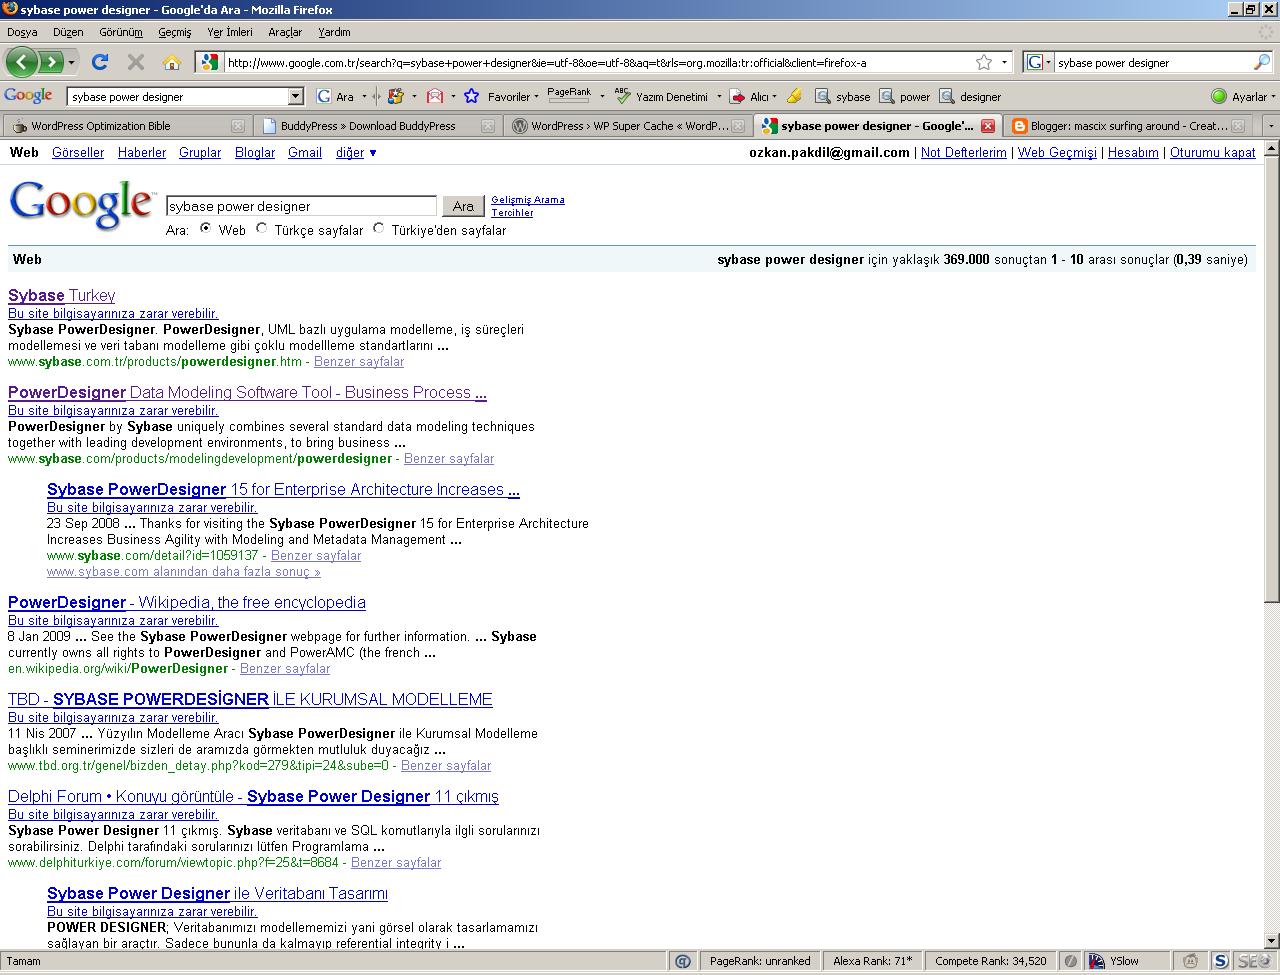
Task: Find the word 'designer' toolbar button
Action: (970, 97)
